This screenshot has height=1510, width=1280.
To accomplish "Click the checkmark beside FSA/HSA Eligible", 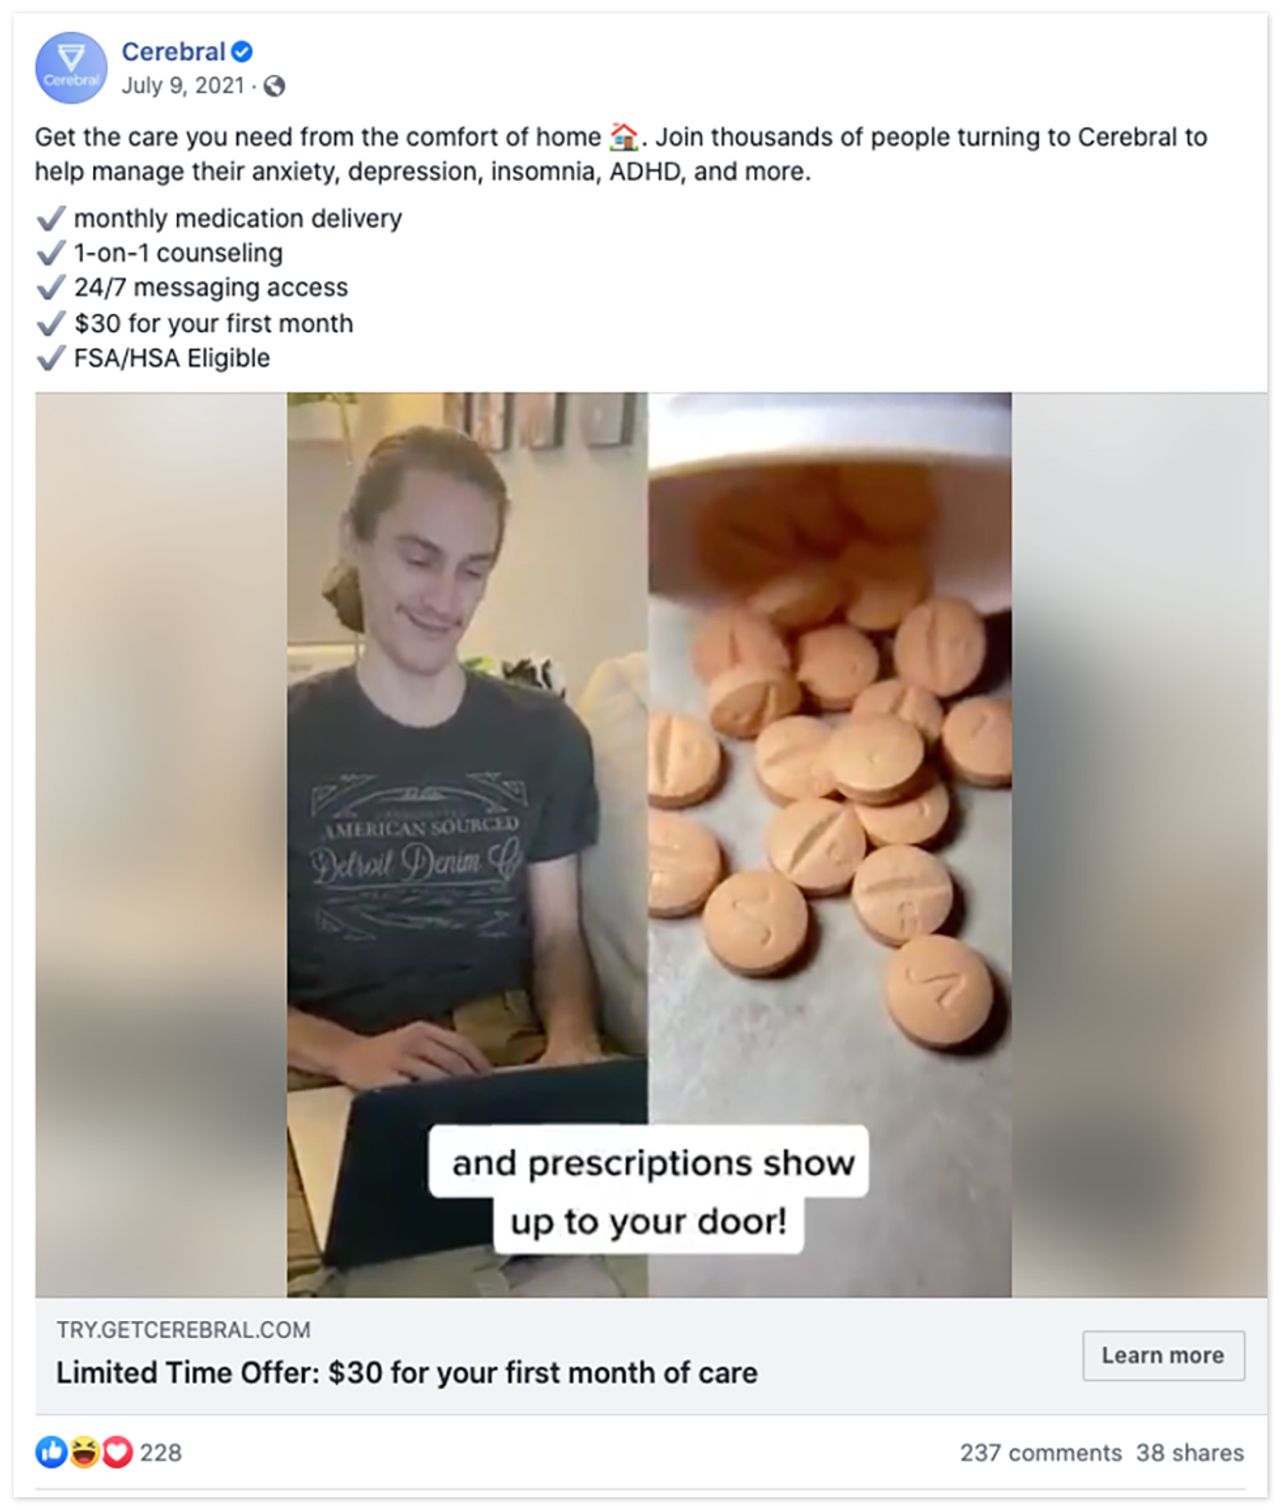I will pos(51,358).
